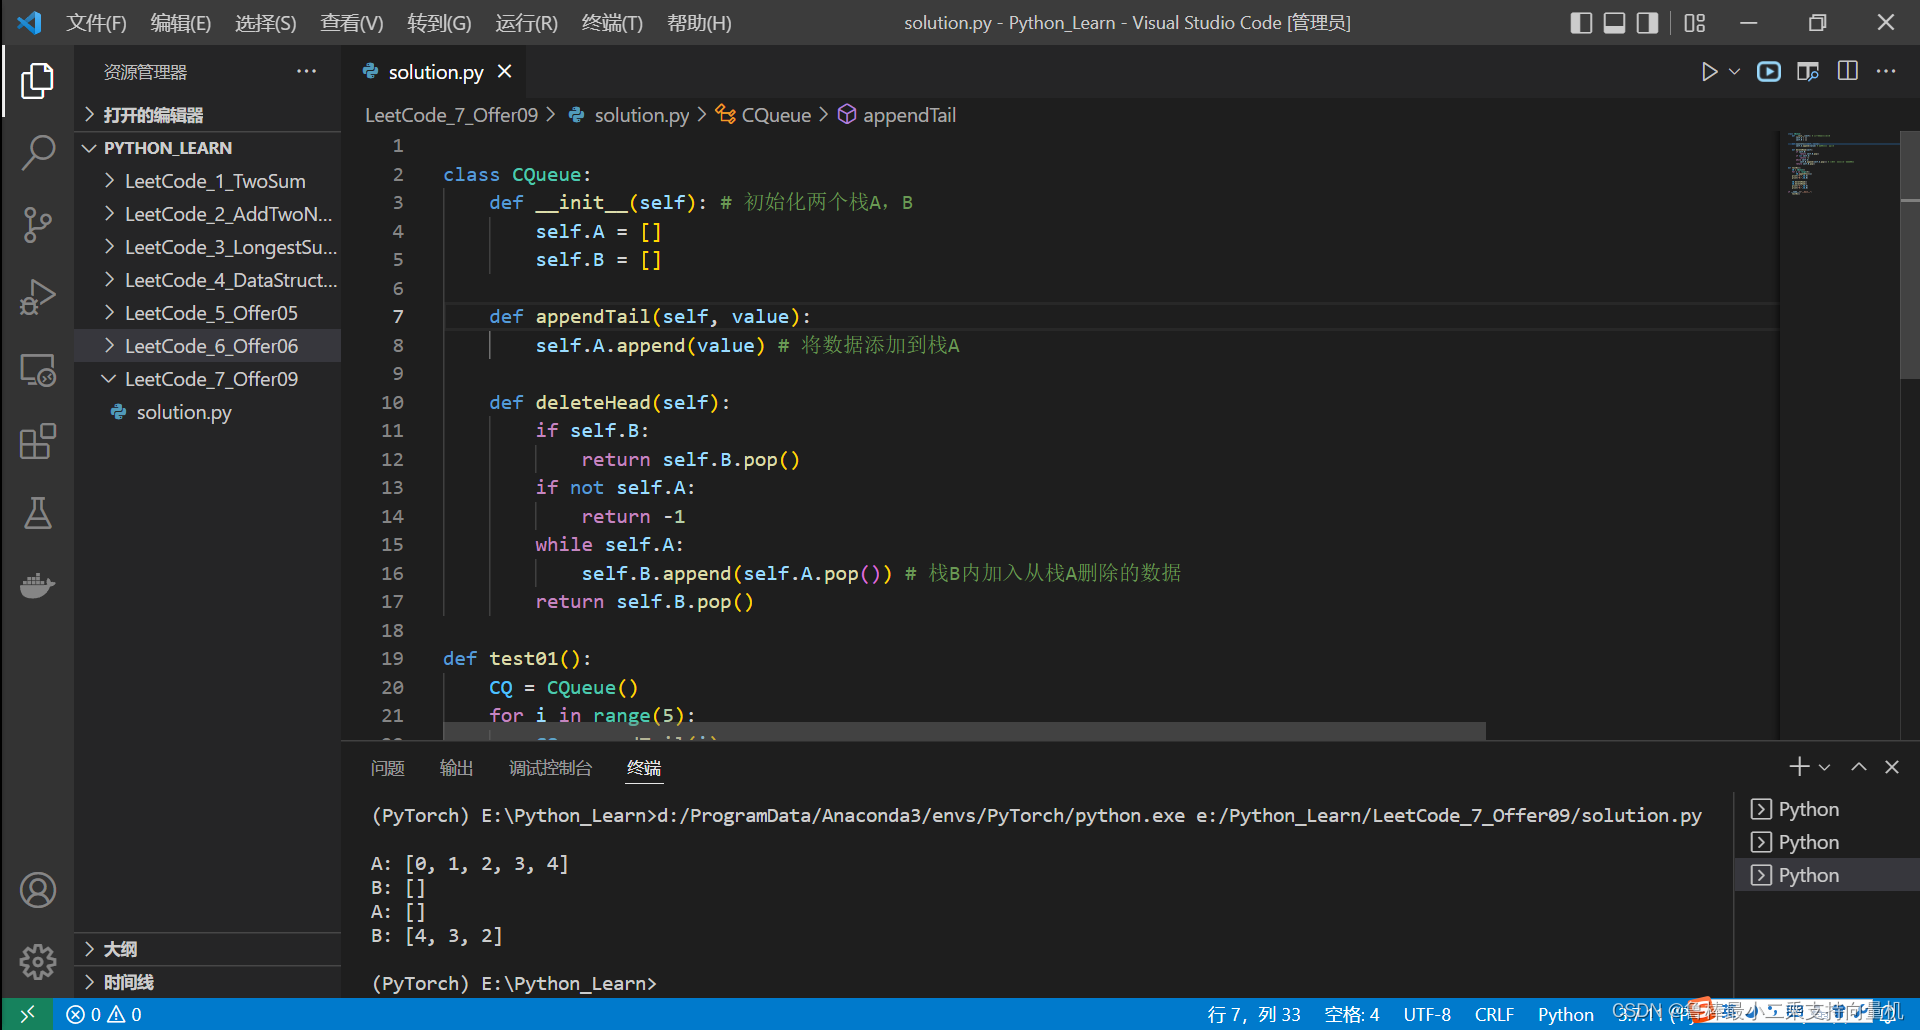
Task: Switch to 调试控制台 panel tab
Action: [x=550, y=768]
